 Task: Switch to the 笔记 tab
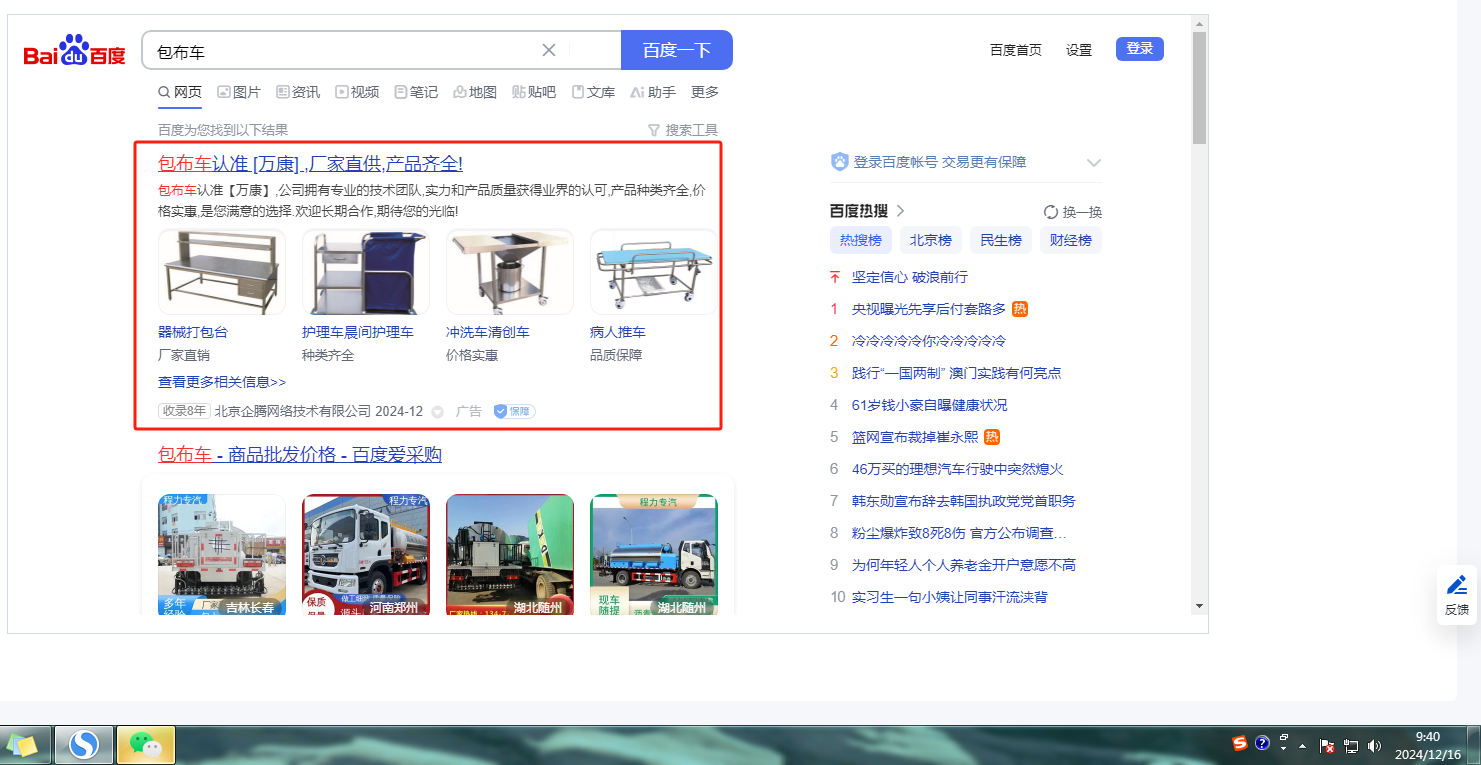pyautogui.click(x=416, y=92)
